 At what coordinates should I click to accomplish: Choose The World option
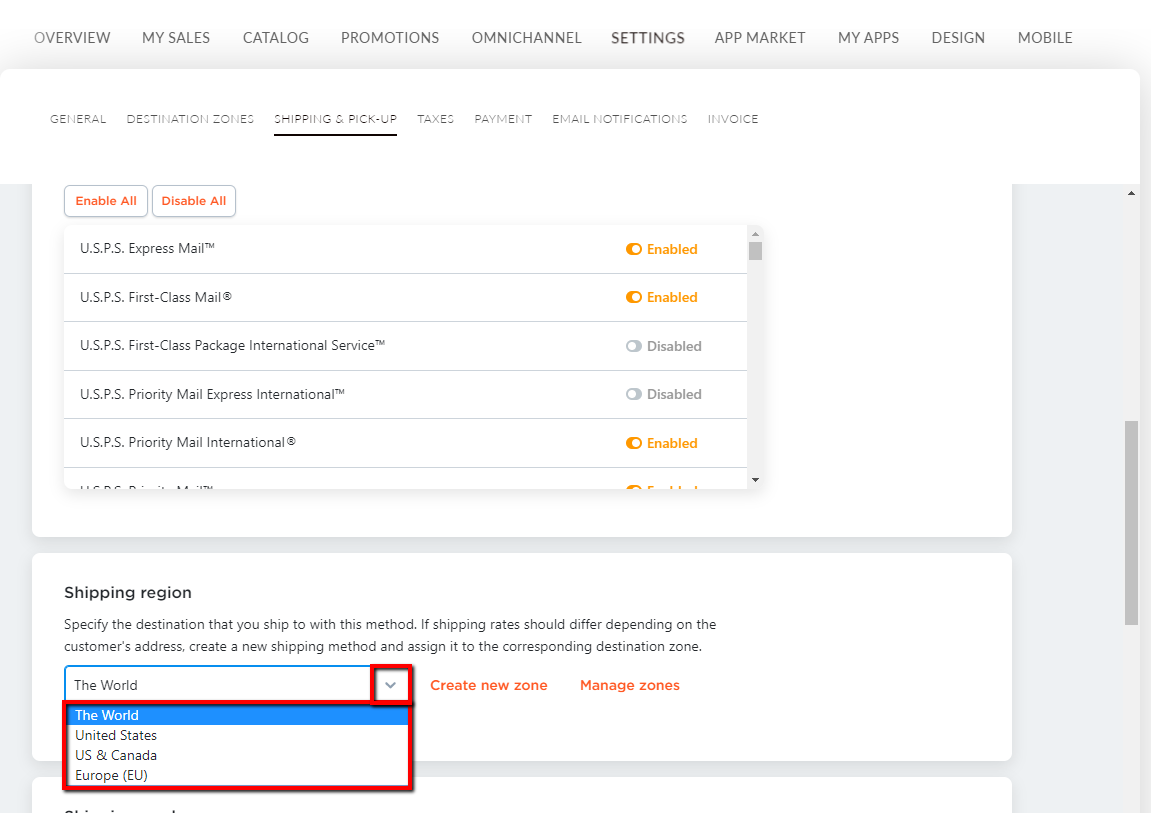(x=237, y=715)
